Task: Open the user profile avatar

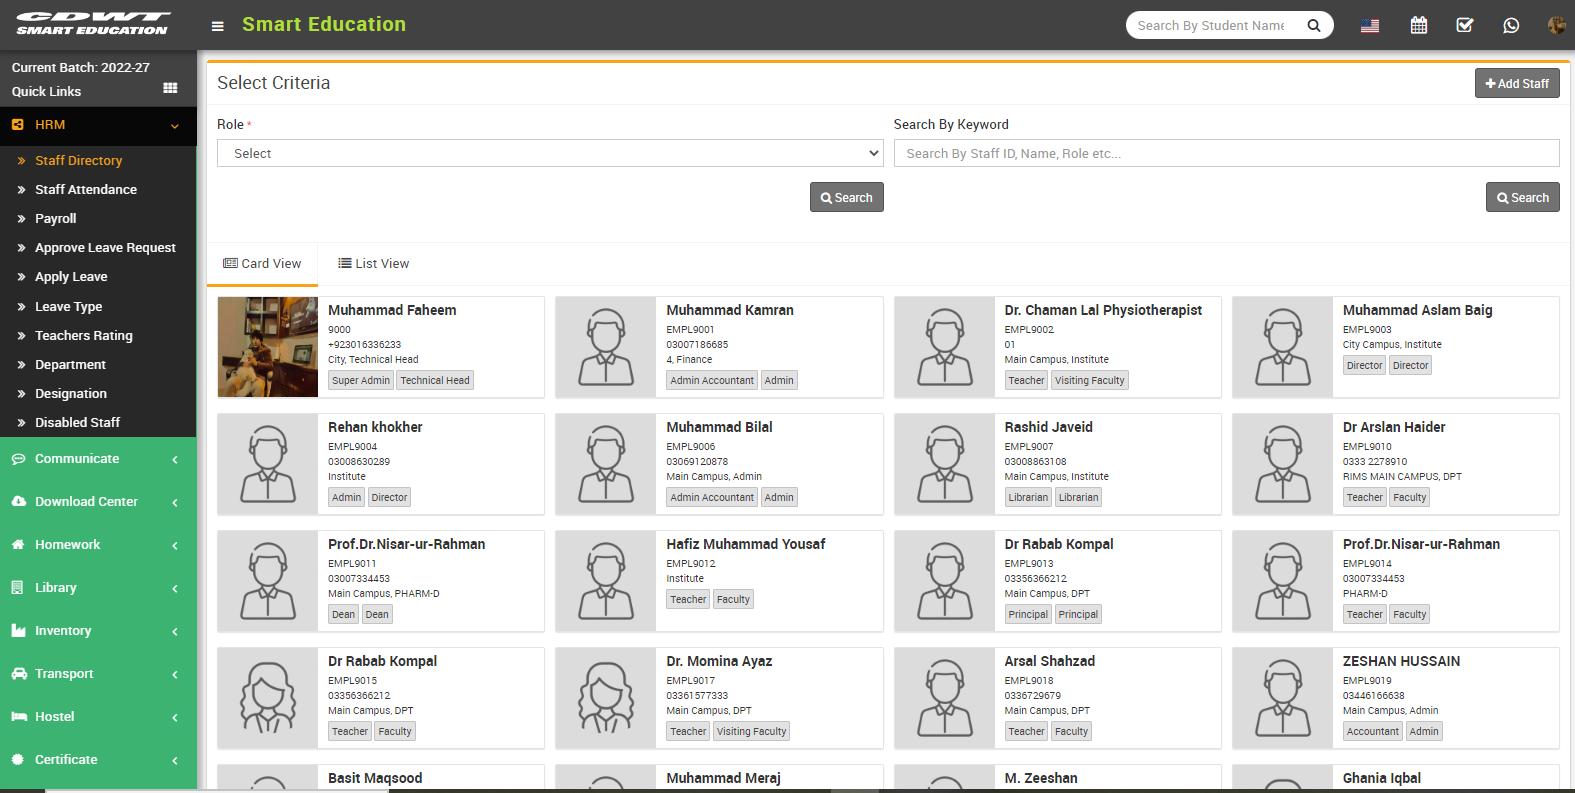Action: point(1556,25)
